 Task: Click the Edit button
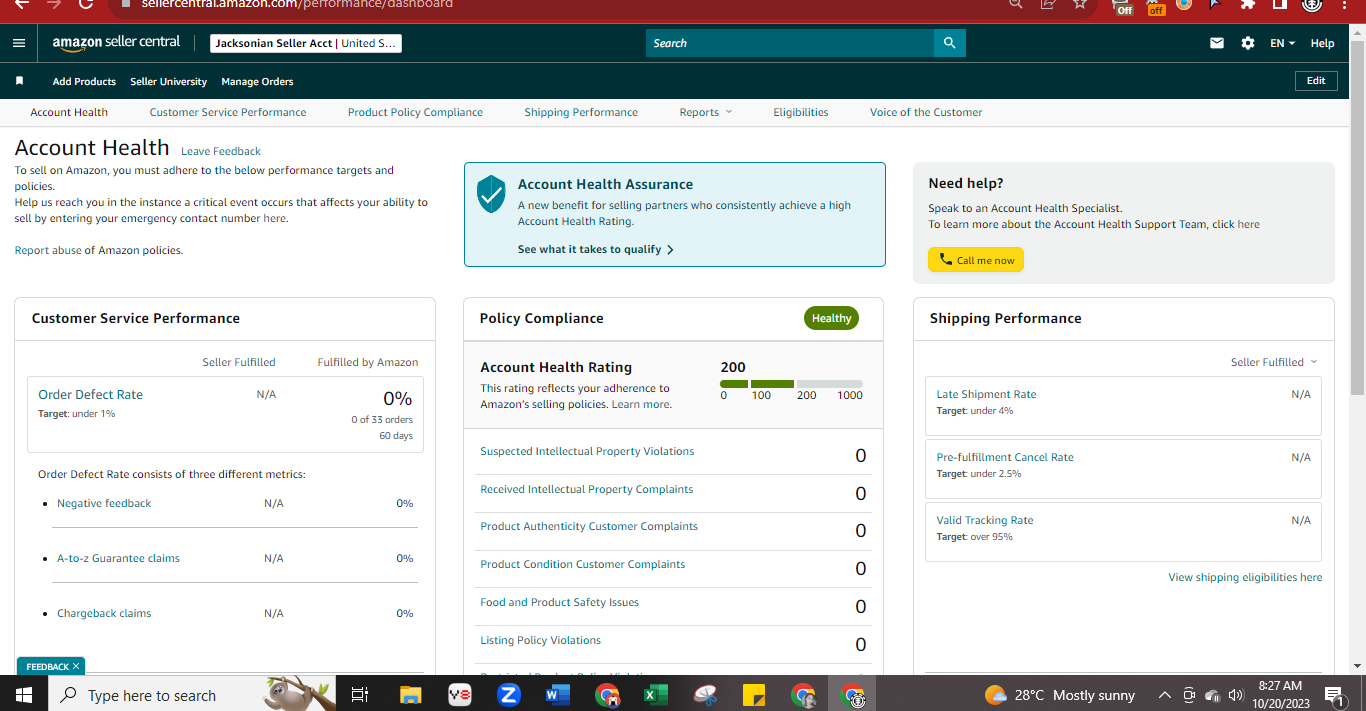pos(1316,81)
